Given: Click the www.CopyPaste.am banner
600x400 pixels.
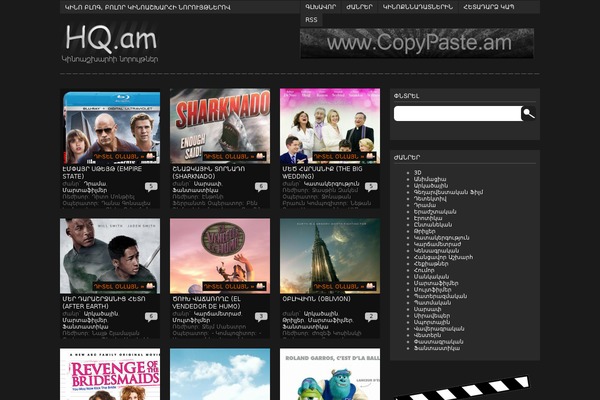Looking at the screenshot, I should pos(417,43).
